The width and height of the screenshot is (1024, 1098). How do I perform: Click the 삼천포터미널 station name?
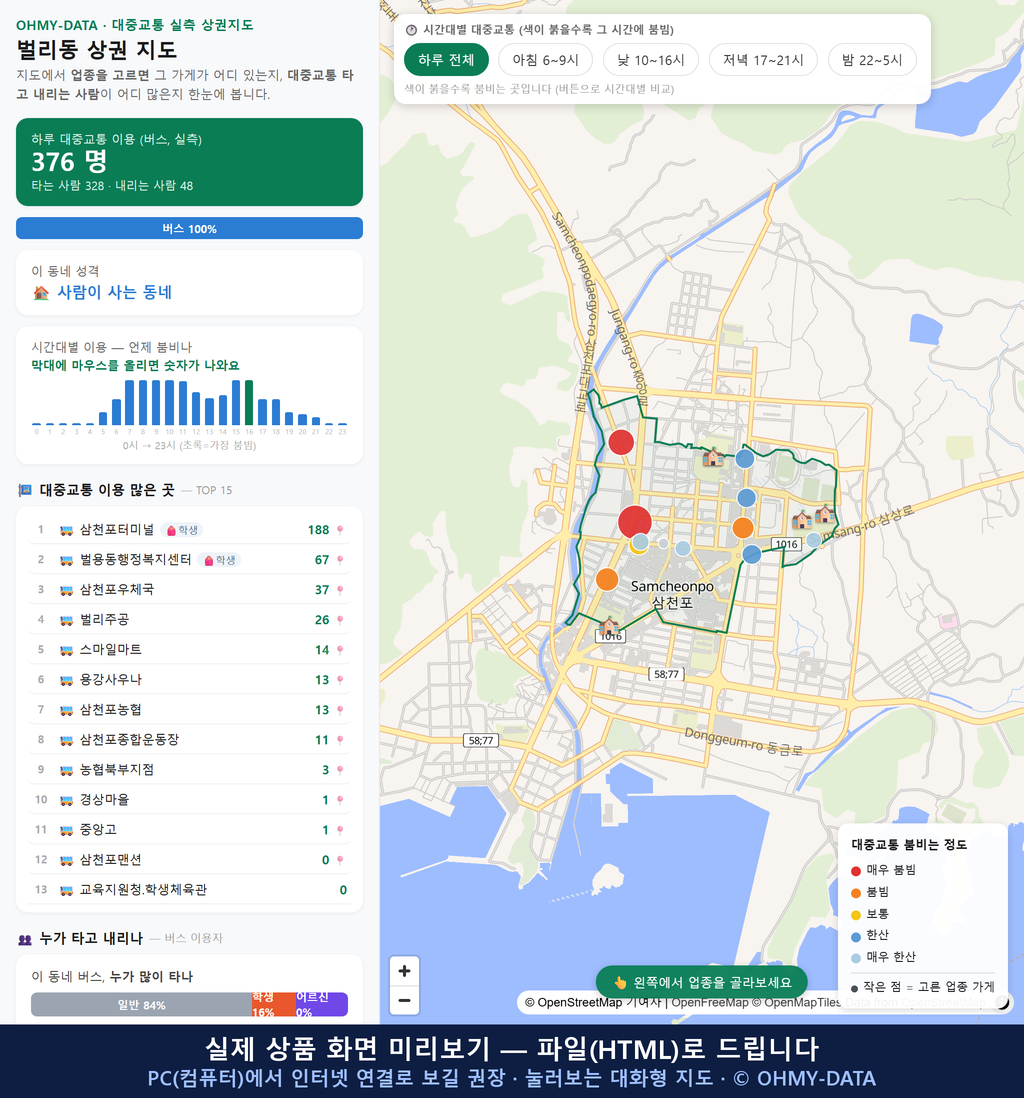coord(116,530)
